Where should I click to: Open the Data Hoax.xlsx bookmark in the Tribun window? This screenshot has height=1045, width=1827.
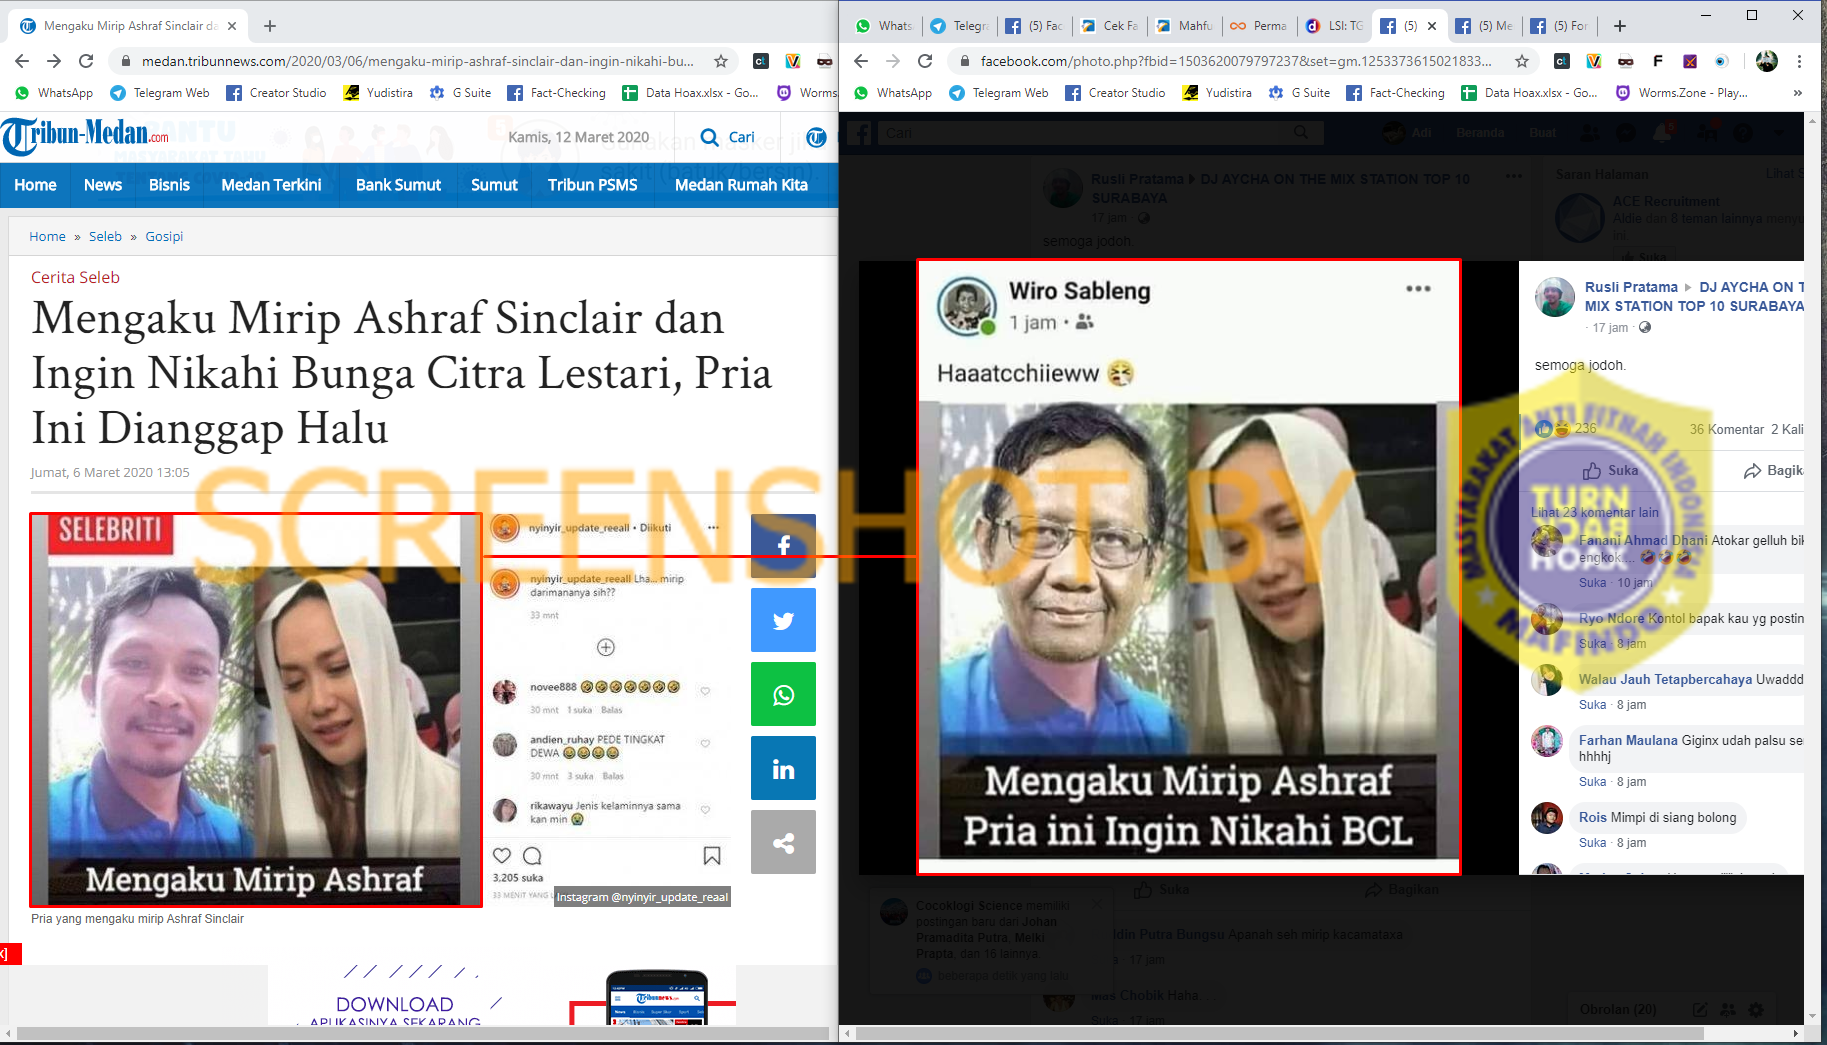[x=690, y=93]
